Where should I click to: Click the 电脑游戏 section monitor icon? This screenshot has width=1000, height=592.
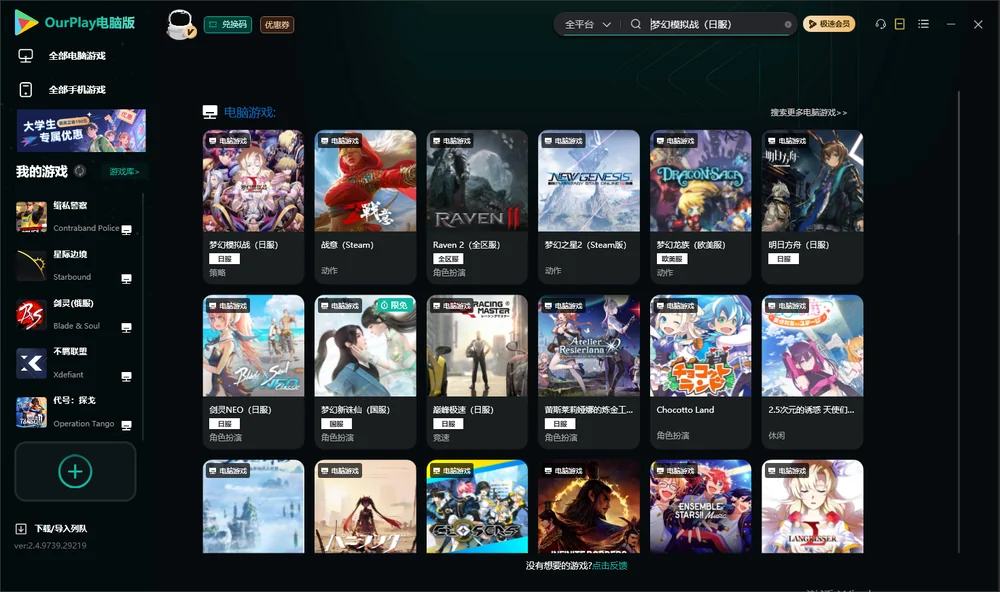click(210, 113)
